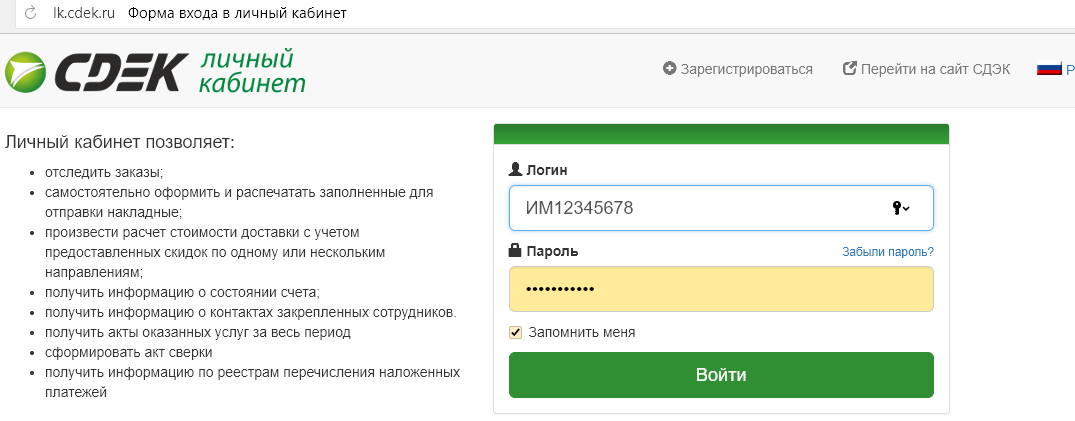Click the plus icon beside Зарегистрироваться
Viewport: 1075px width, 421px height.
click(670, 69)
